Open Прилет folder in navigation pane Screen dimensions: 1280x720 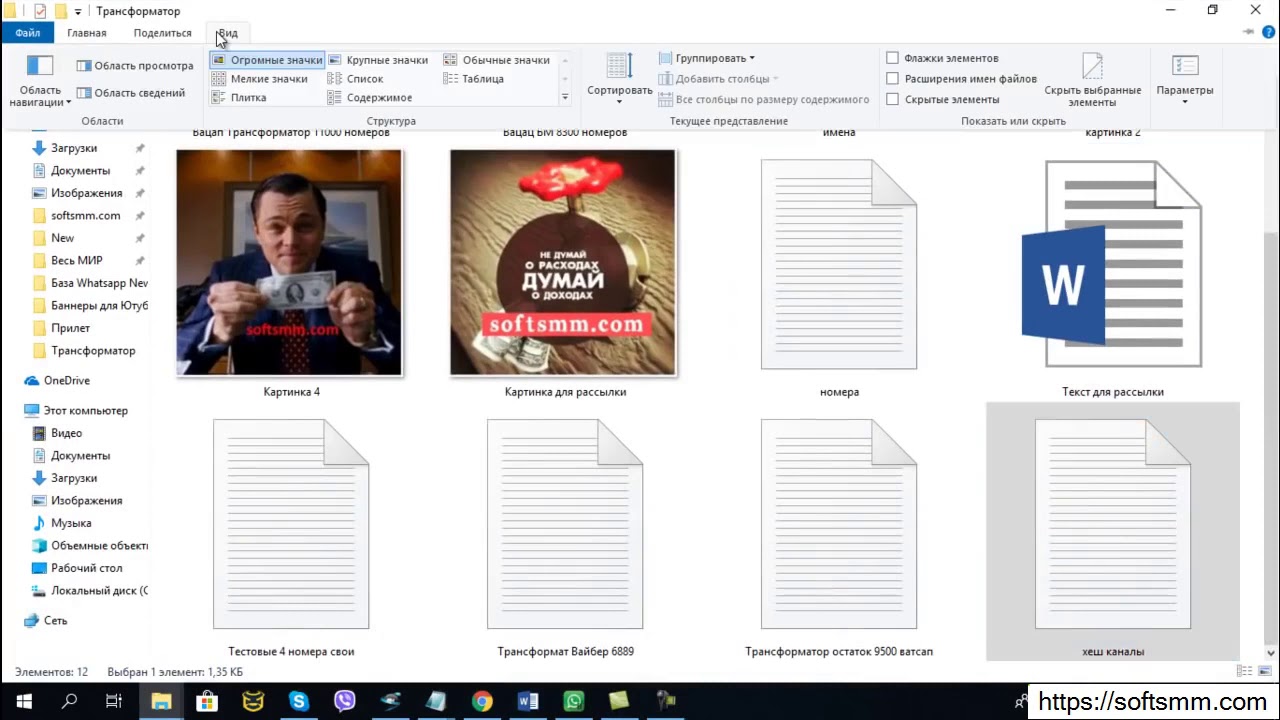[71, 328]
